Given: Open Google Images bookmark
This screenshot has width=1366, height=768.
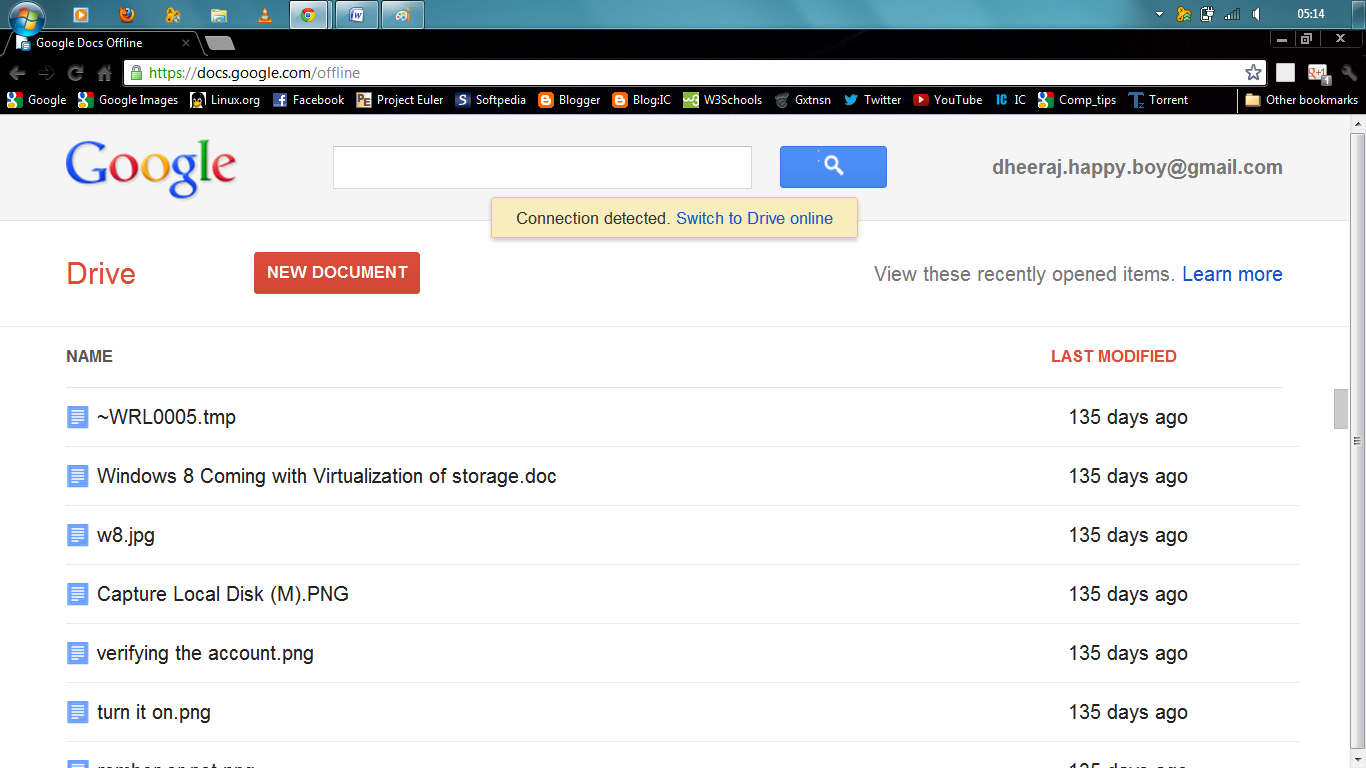Looking at the screenshot, I should tap(128, 100).
